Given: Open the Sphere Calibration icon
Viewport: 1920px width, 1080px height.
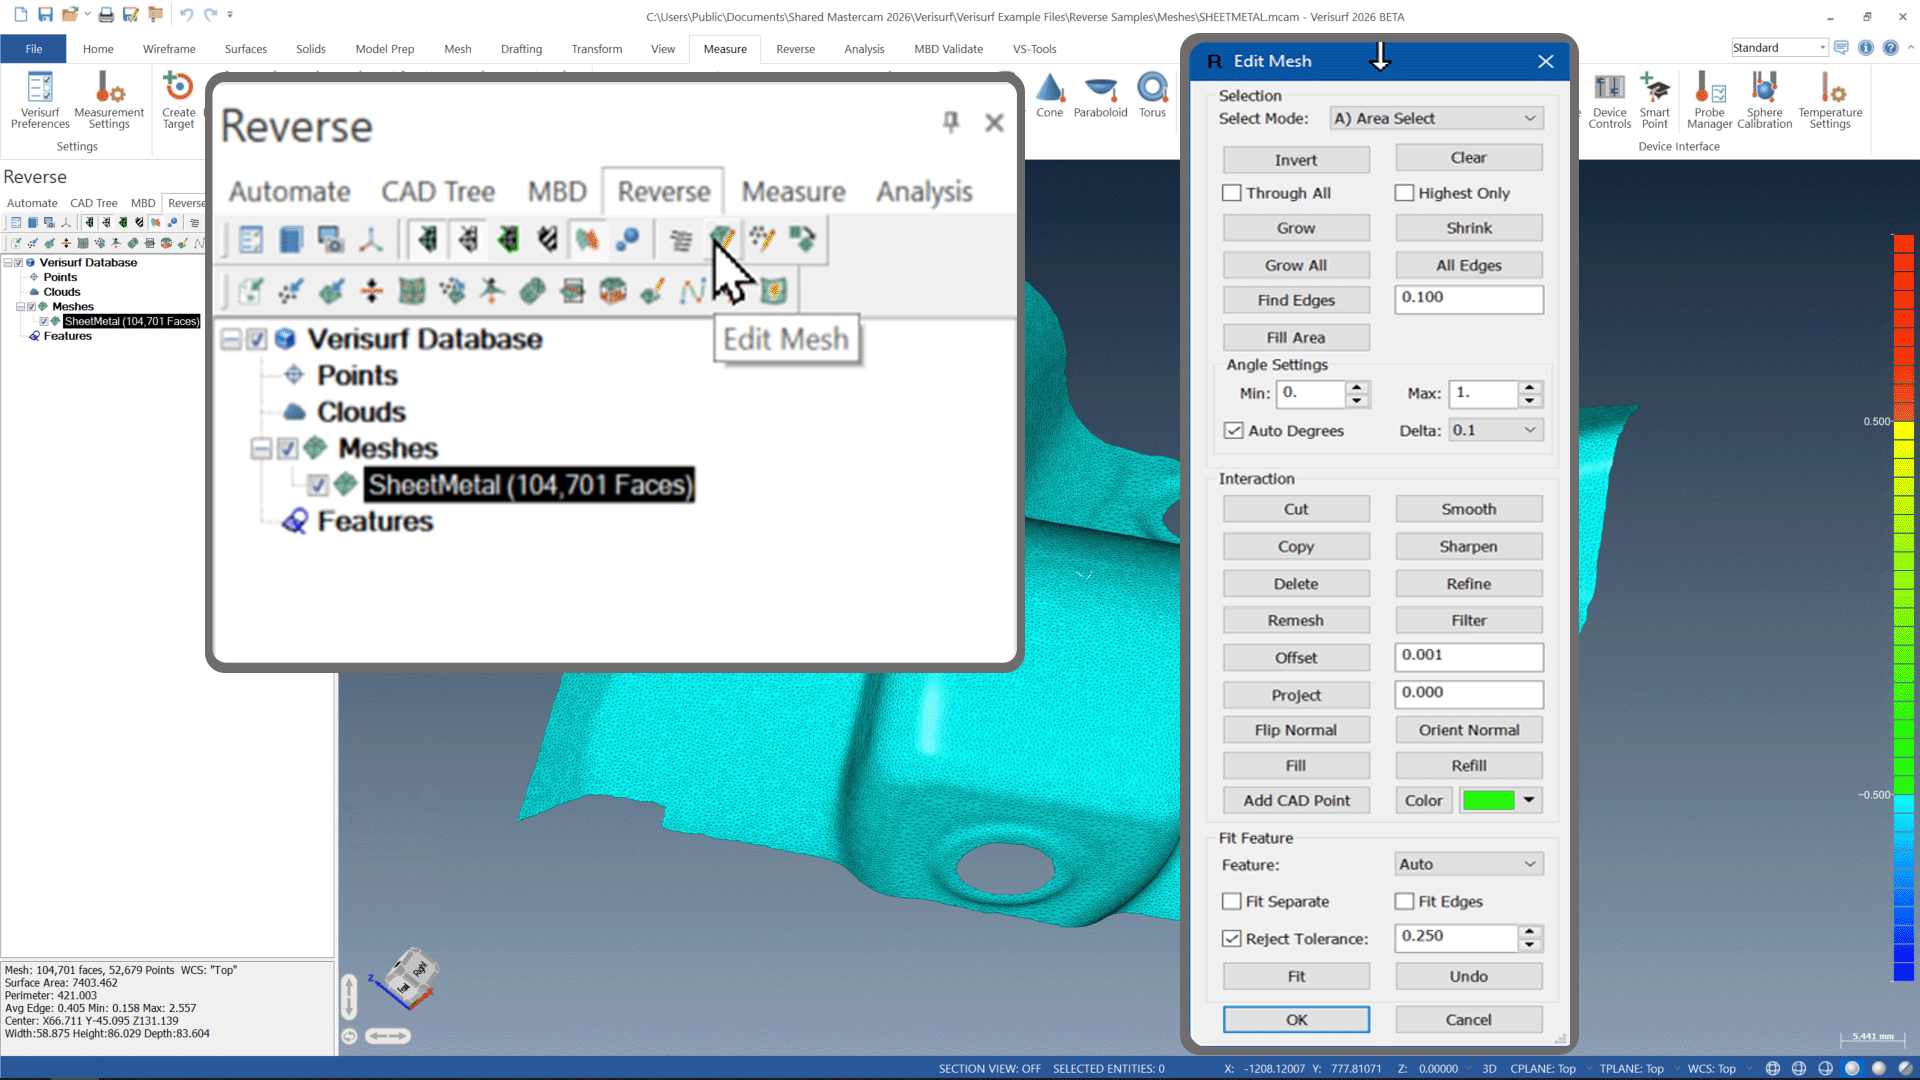Looking at the screenshot, I should pyautogui.click(x=1765, y=100).
